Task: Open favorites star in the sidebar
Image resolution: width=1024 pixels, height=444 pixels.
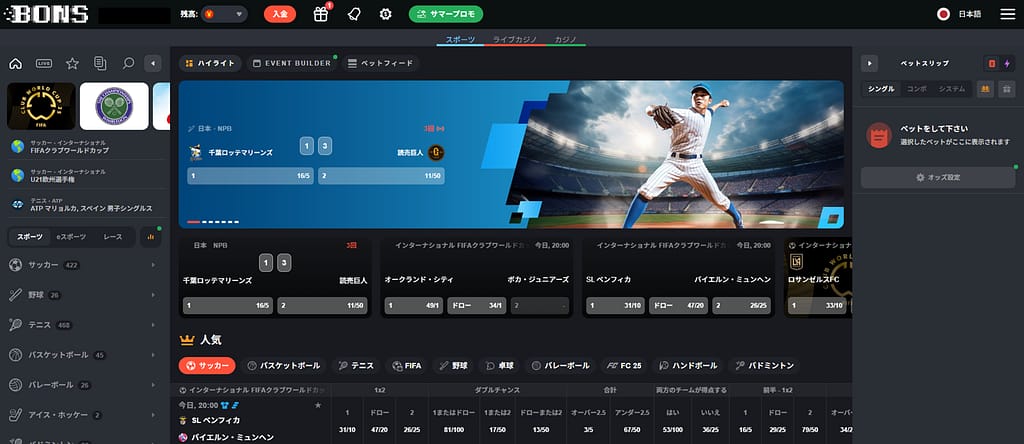Action: [72, 63]
